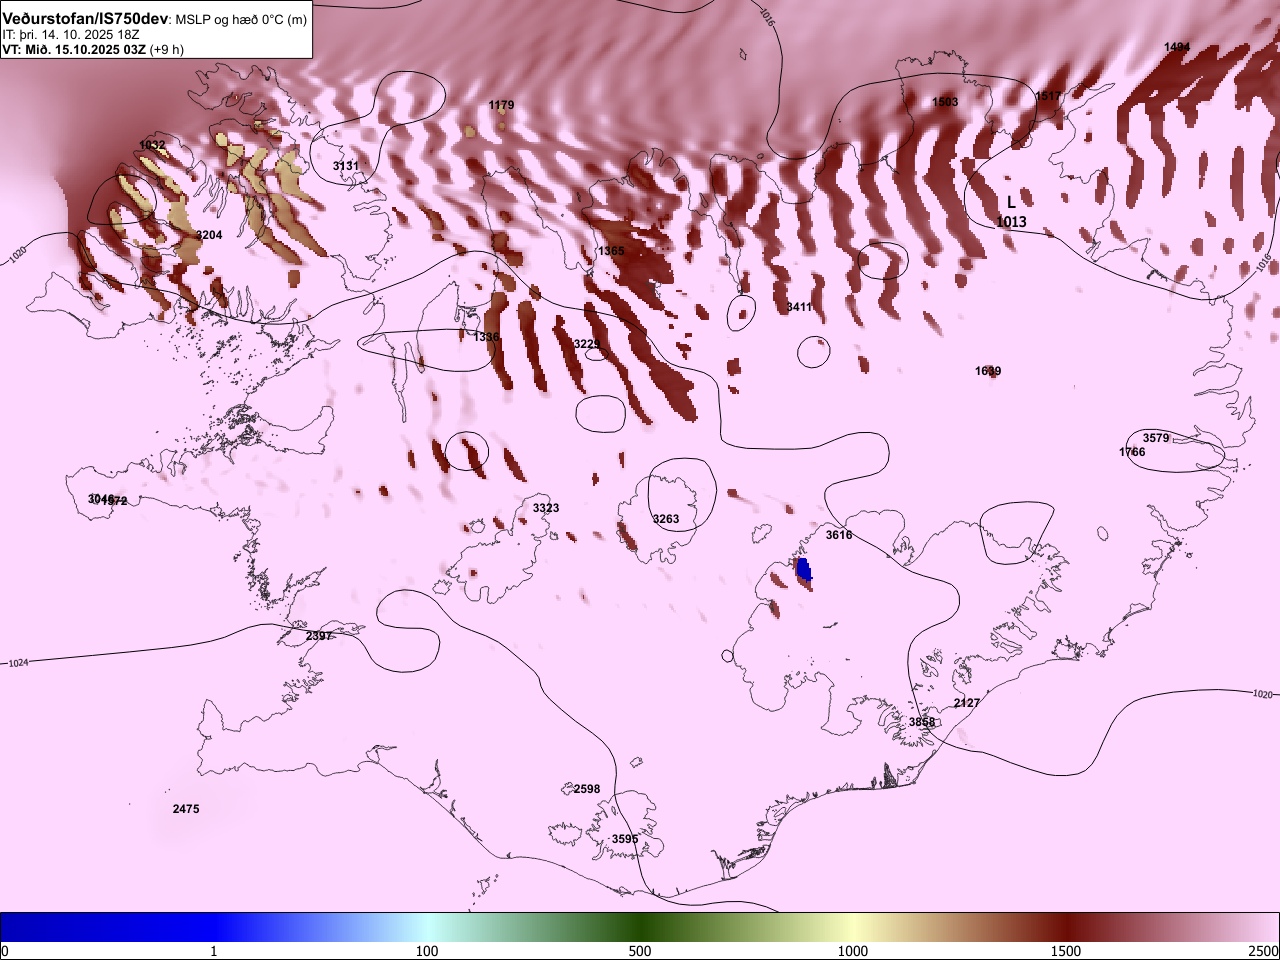
Task: Click the "3323" height value
Action: [546, 508]
